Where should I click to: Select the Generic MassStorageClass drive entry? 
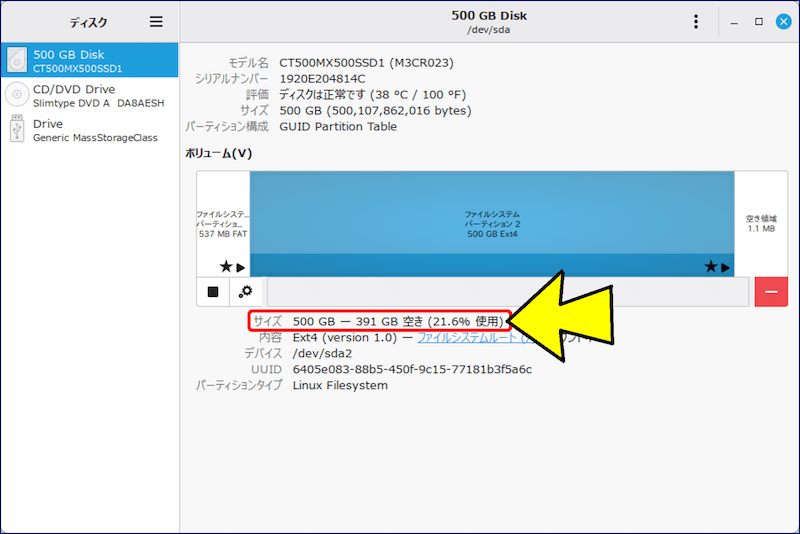click(x=95, y=138)
